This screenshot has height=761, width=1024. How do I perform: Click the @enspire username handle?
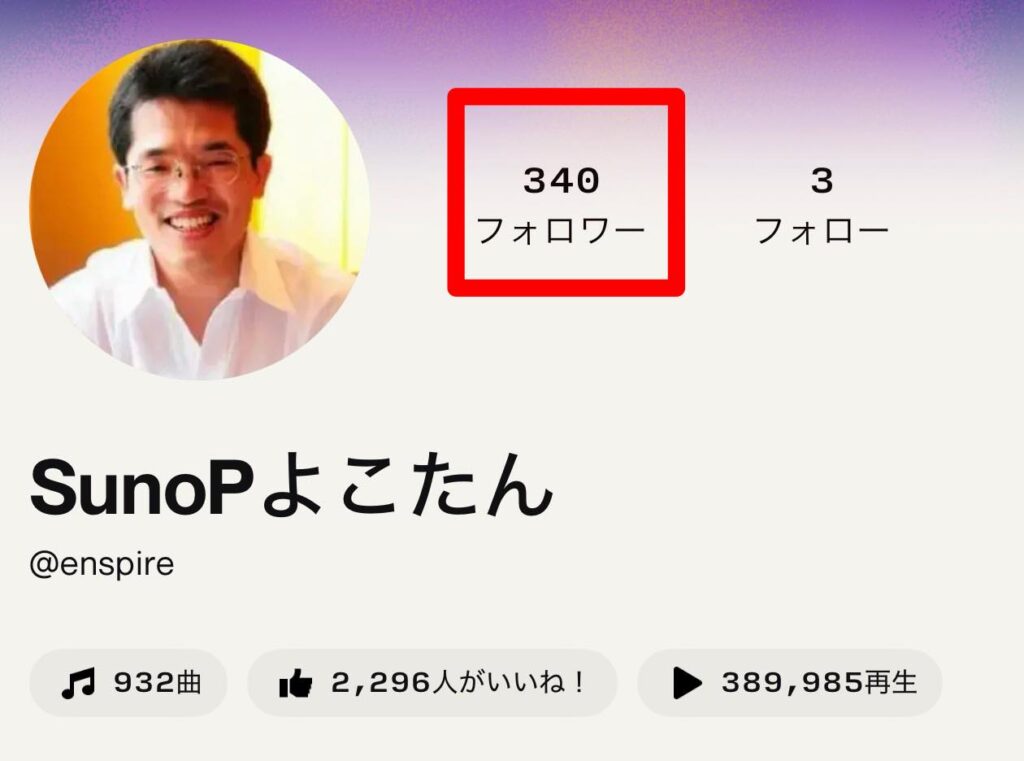[x=102, y=564]
